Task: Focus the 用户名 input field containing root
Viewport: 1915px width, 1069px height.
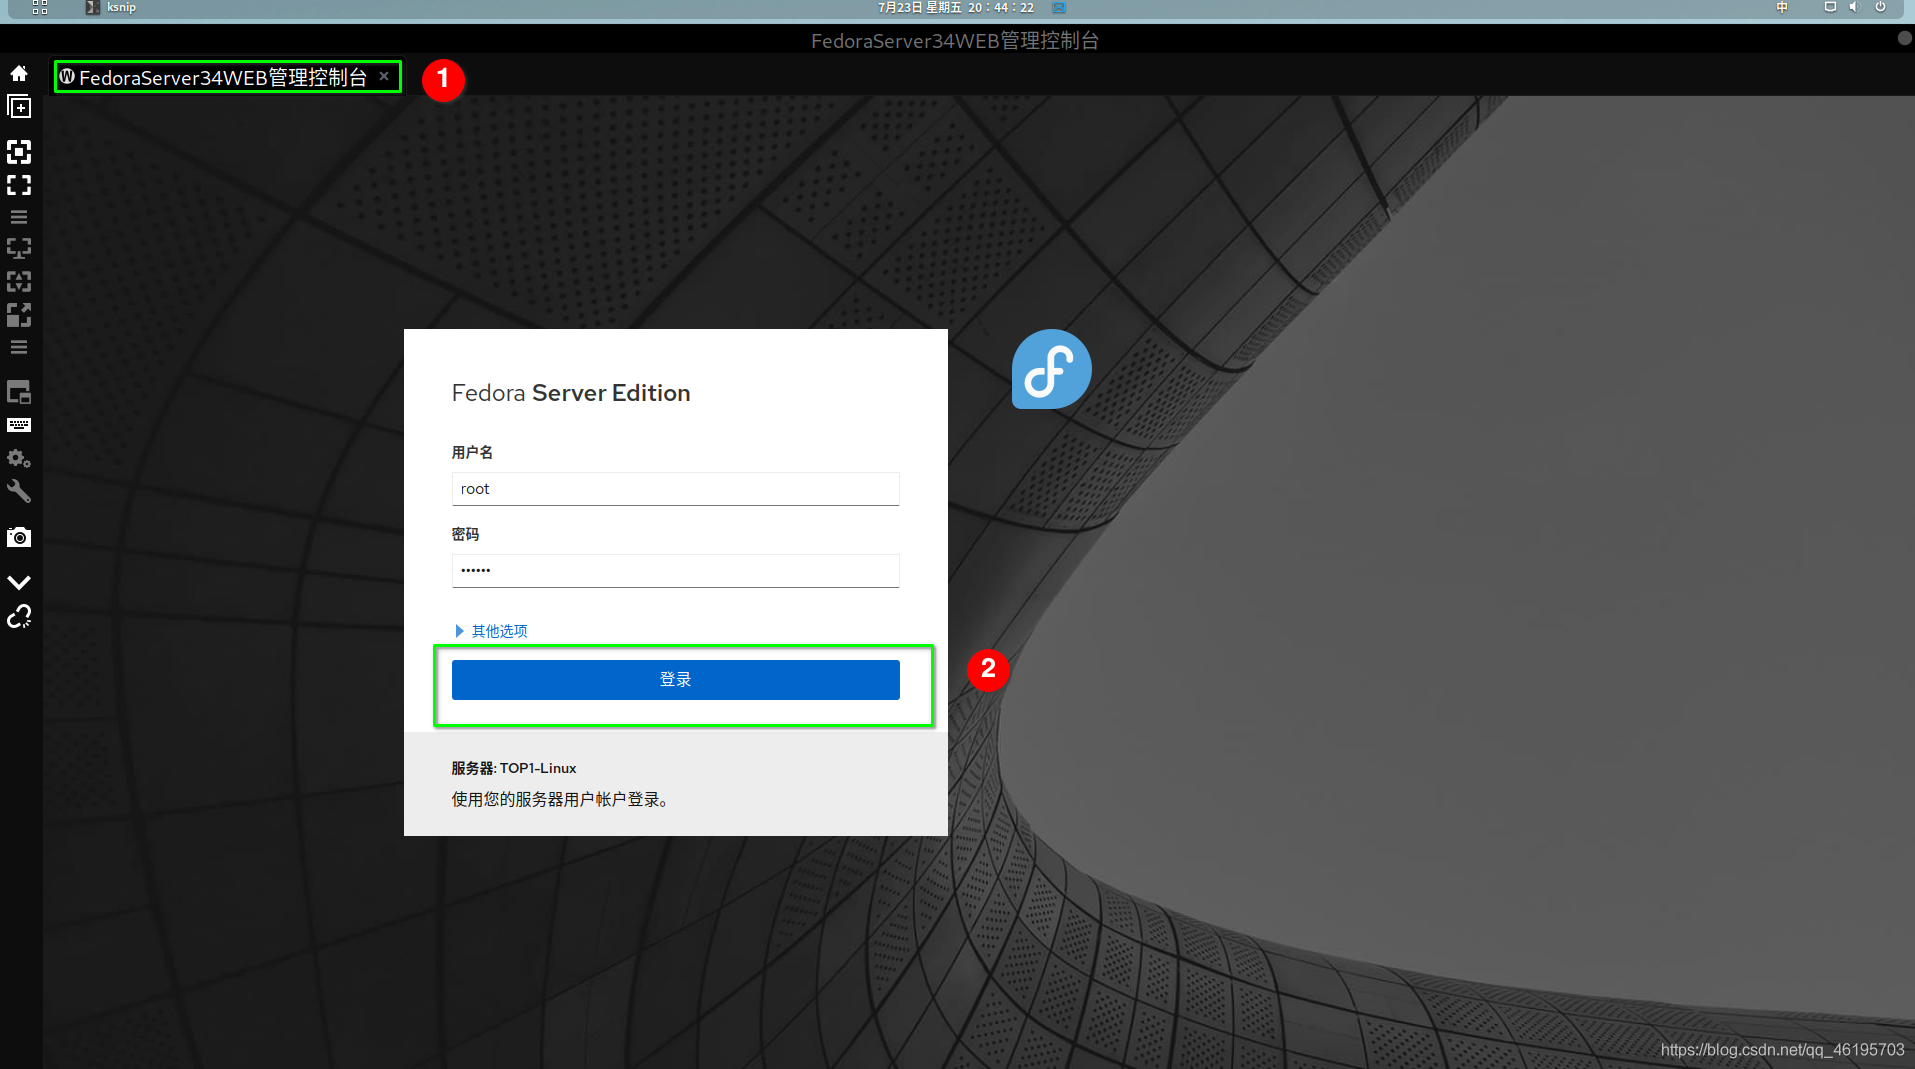Action: click(x=676, y=489)
